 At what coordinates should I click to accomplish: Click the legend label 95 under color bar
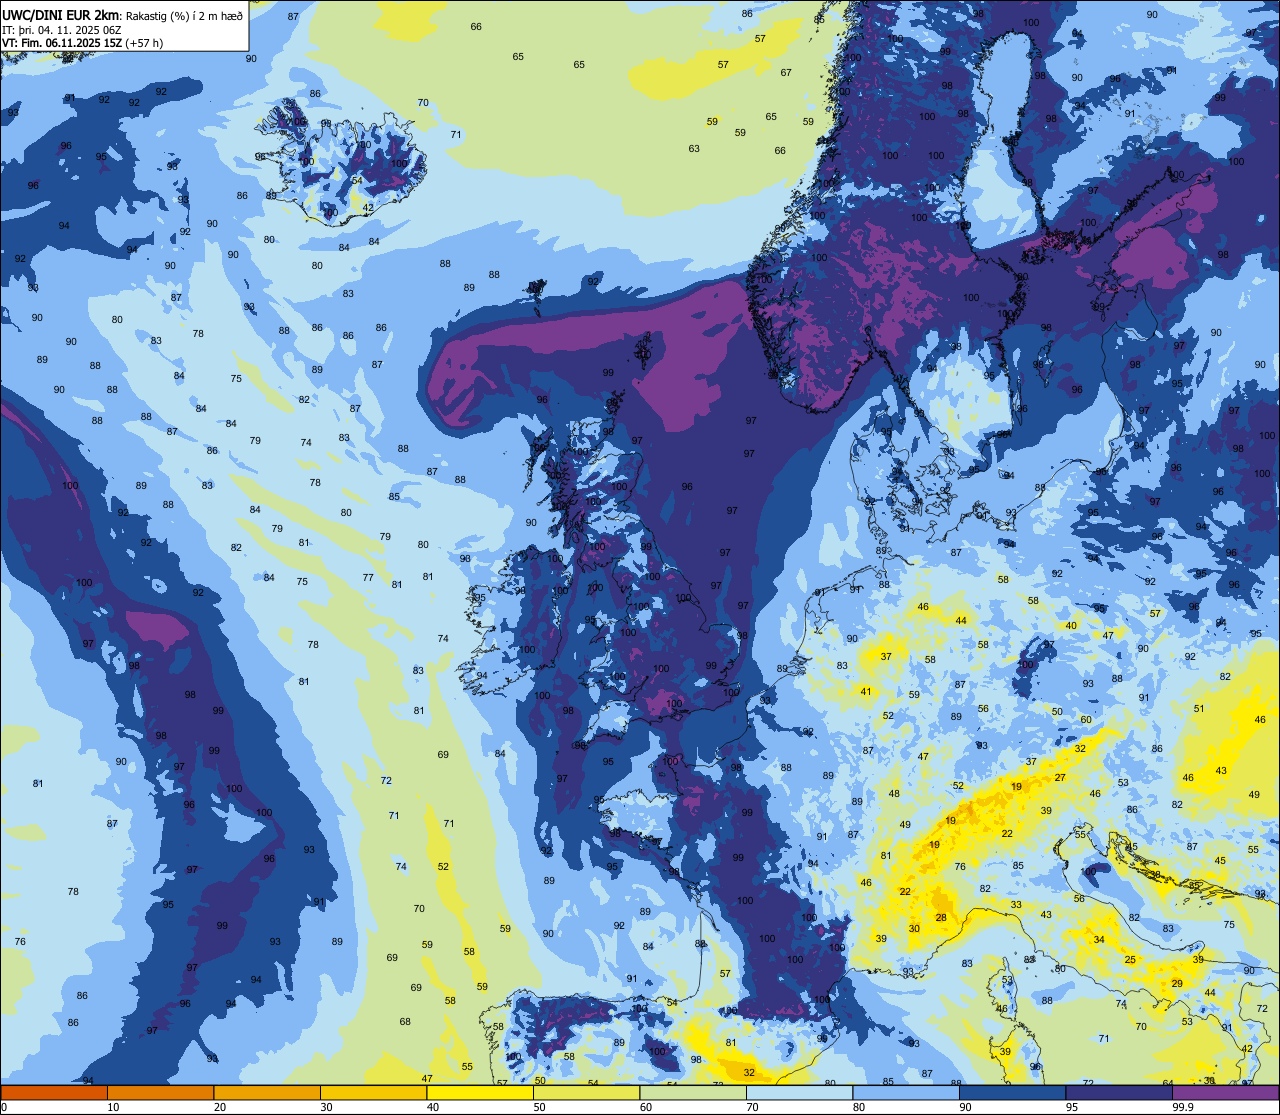pyautogui.click(x=1072, y=1107)
